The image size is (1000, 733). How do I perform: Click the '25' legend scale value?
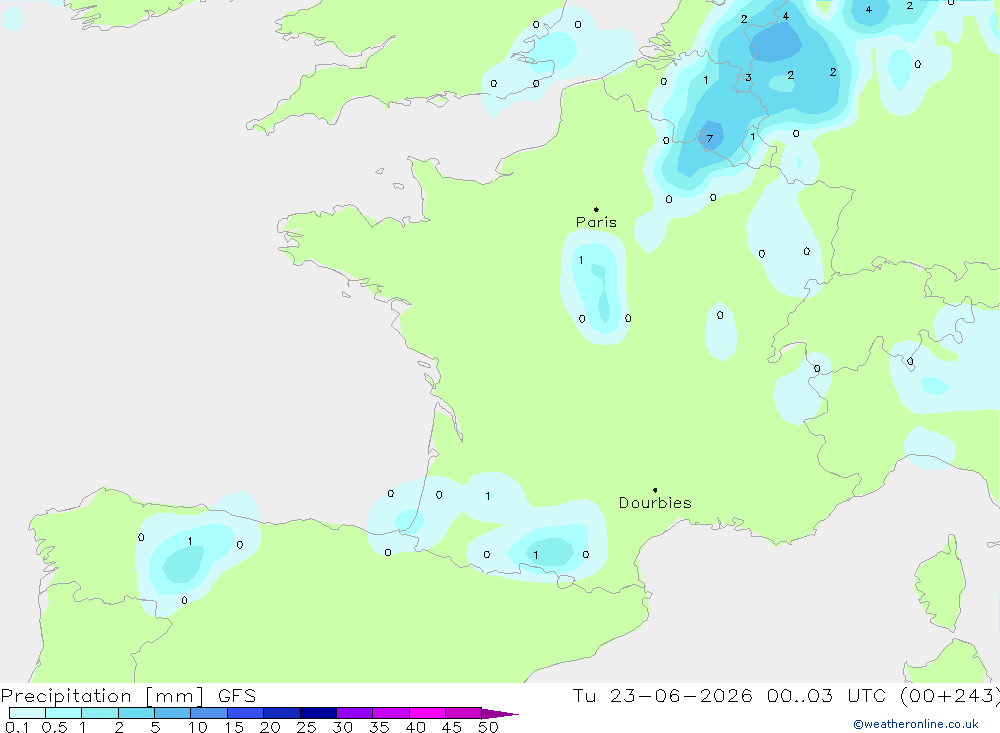click(306, 727)
